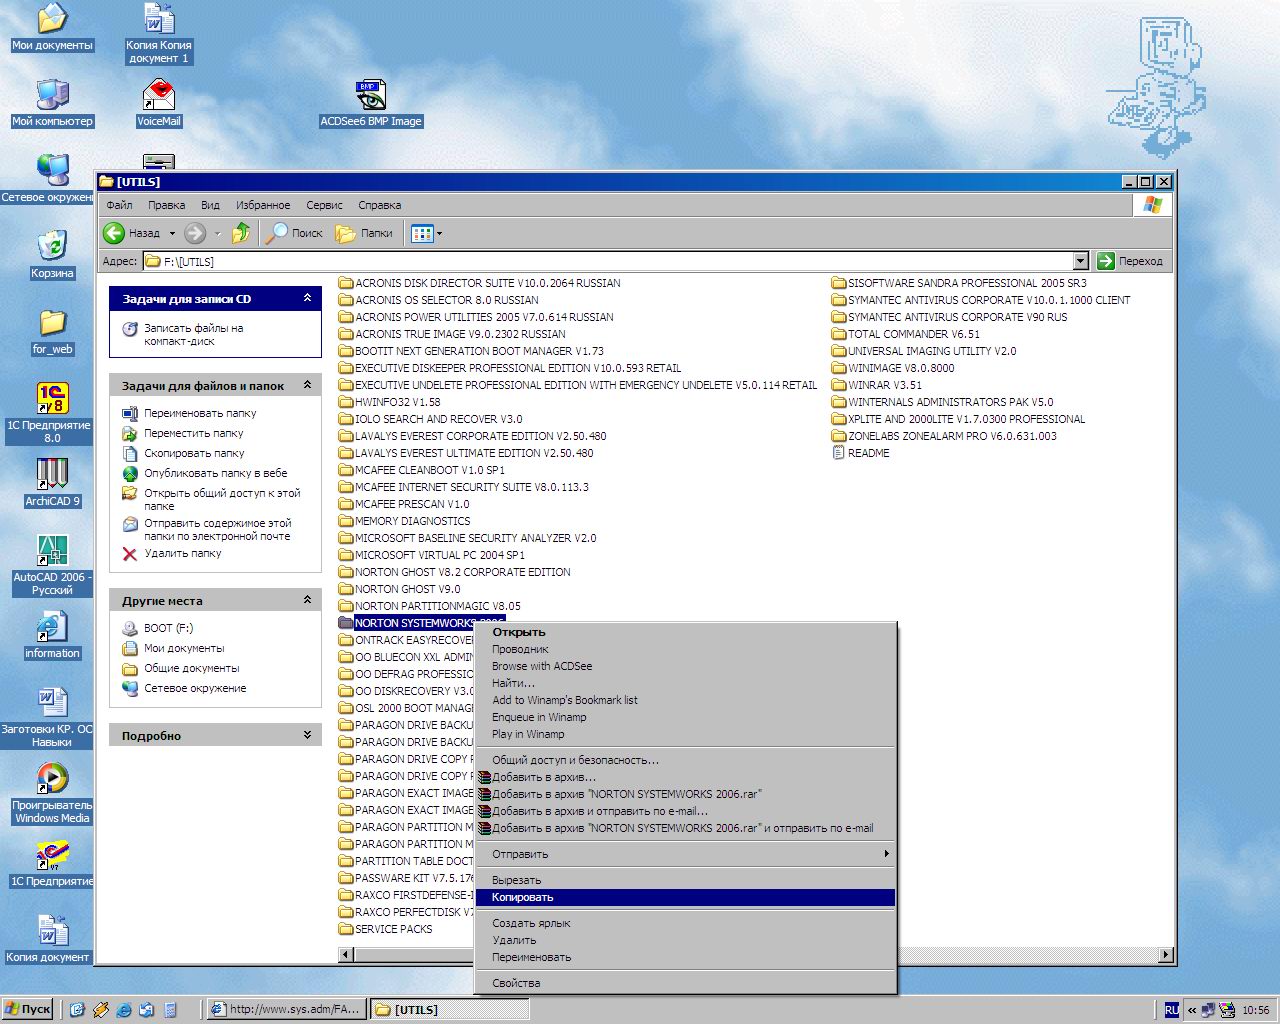Click Переместить папку task link
The width and height of the screenshot is (1280, 1024).
click(193, 433)
